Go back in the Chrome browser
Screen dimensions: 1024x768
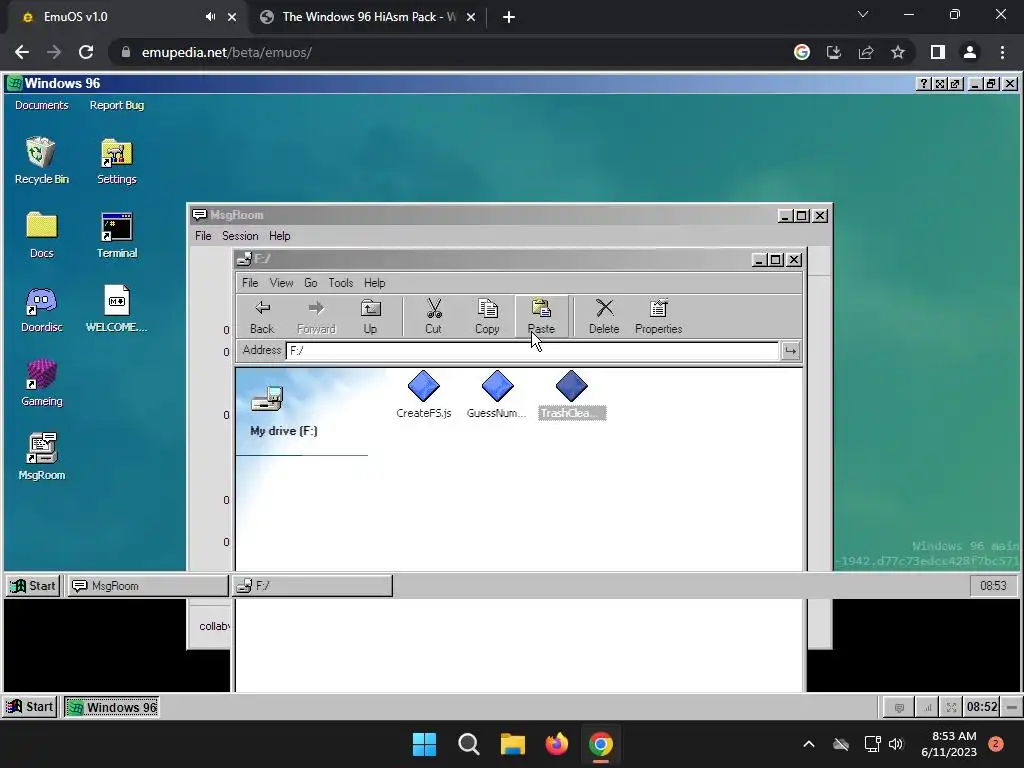coord(22,52)
